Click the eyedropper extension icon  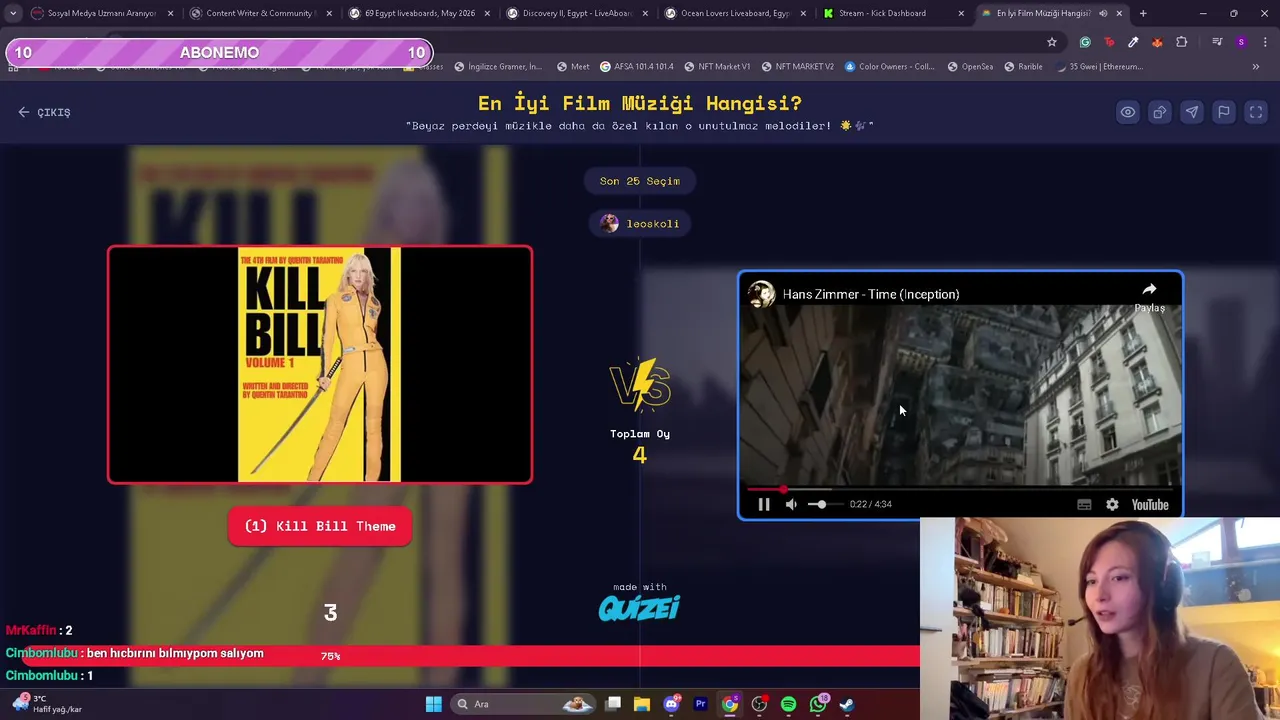pos(1133,42)
